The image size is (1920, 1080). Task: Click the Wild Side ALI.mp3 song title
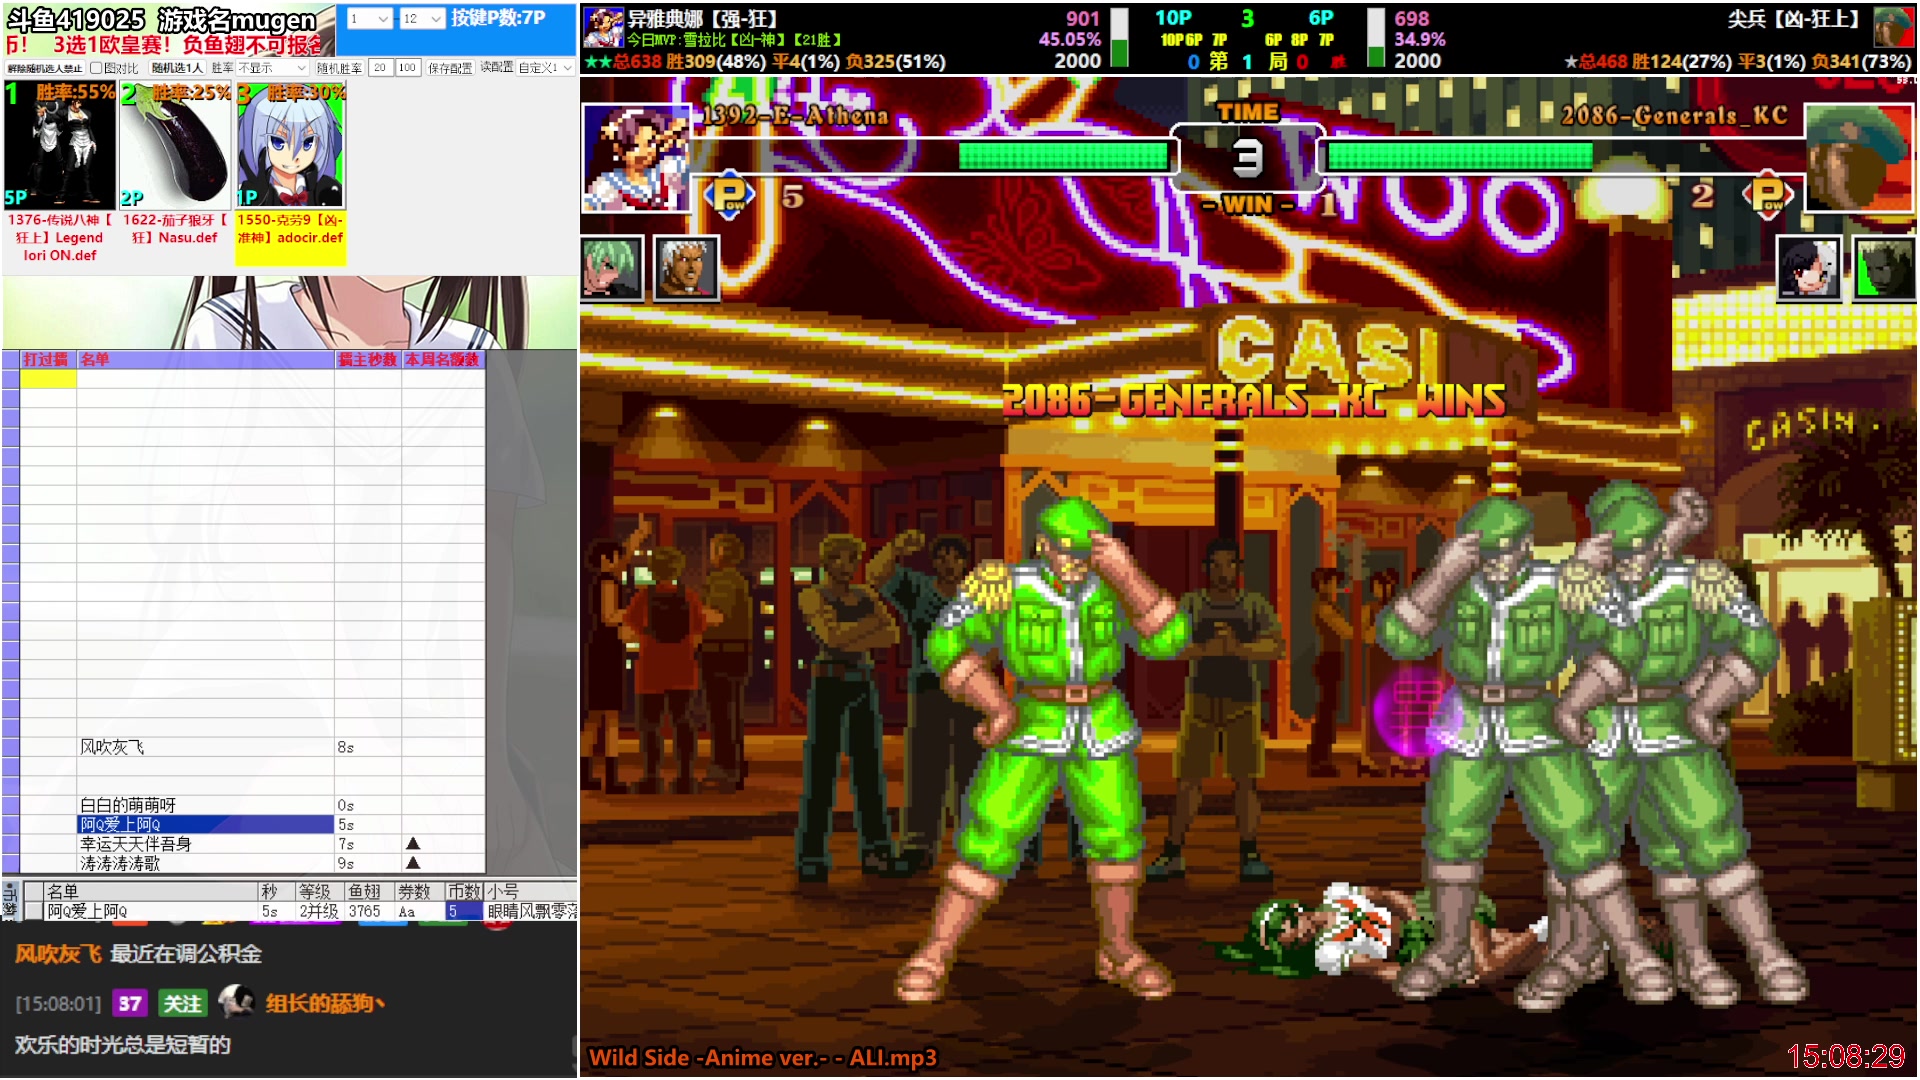763,1057
